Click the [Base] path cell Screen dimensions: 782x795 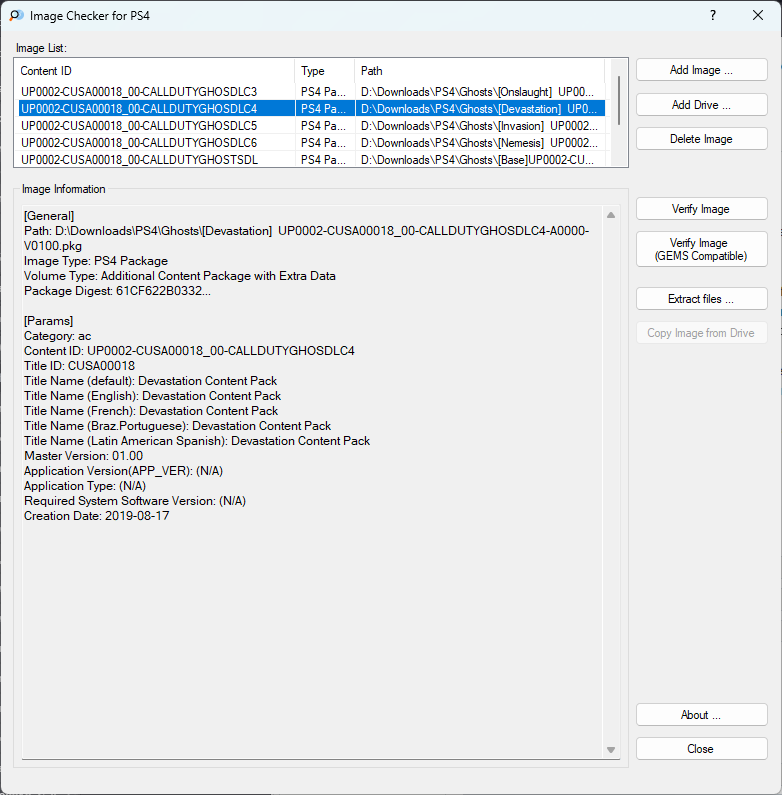coord(480,160)
